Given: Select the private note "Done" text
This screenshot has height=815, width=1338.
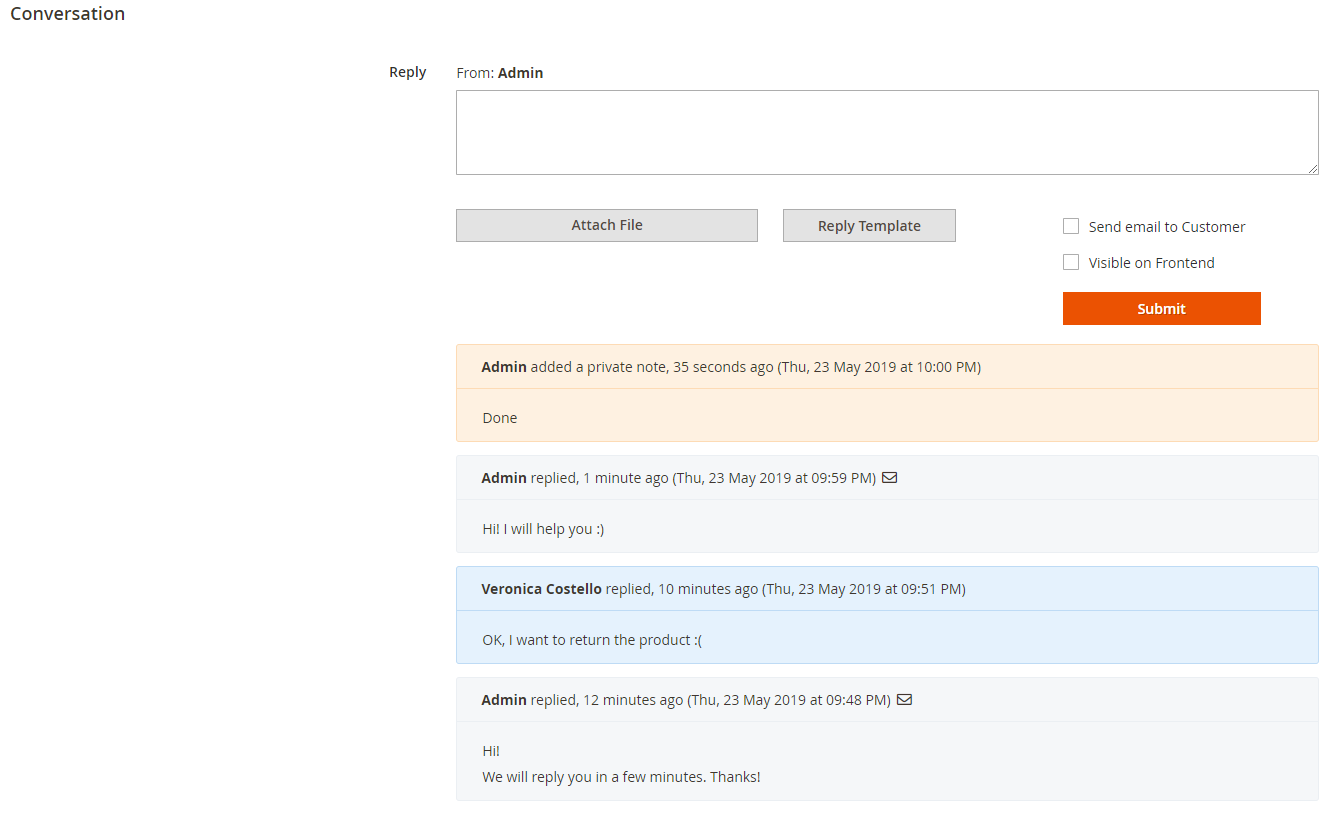Looking at the screenshot, I should (500, 418).
